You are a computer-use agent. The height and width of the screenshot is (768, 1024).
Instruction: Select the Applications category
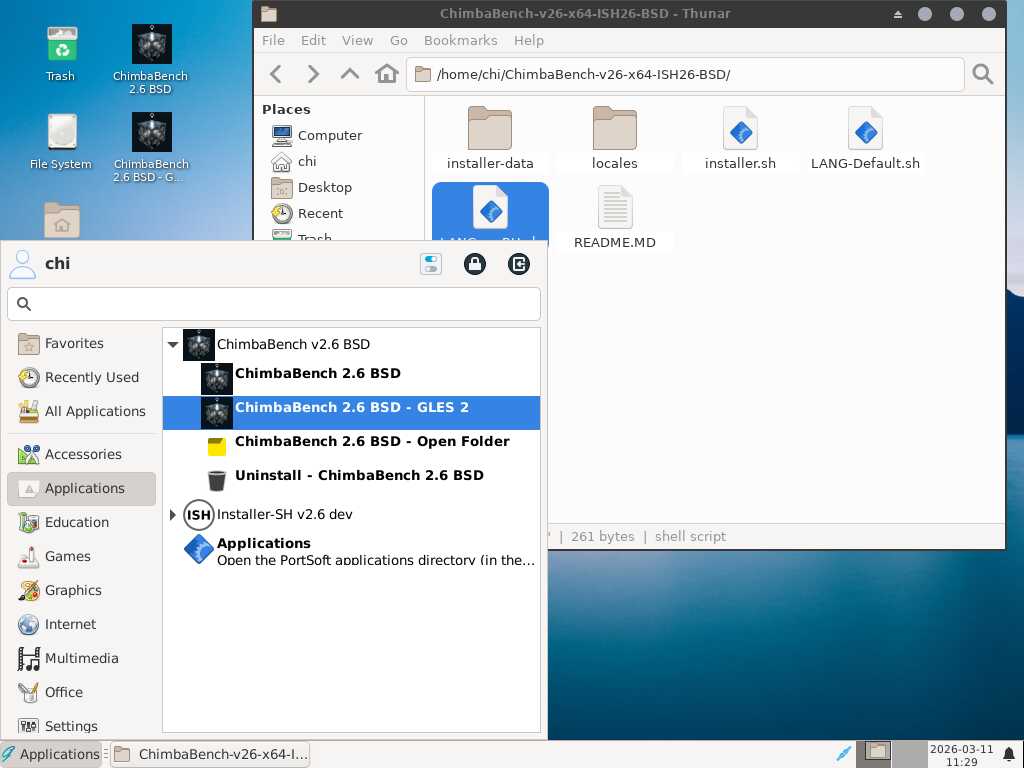tap(82, 488)
